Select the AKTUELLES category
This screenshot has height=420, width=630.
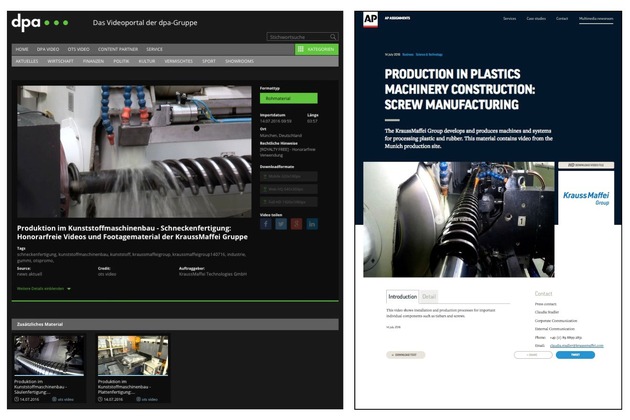27,61
